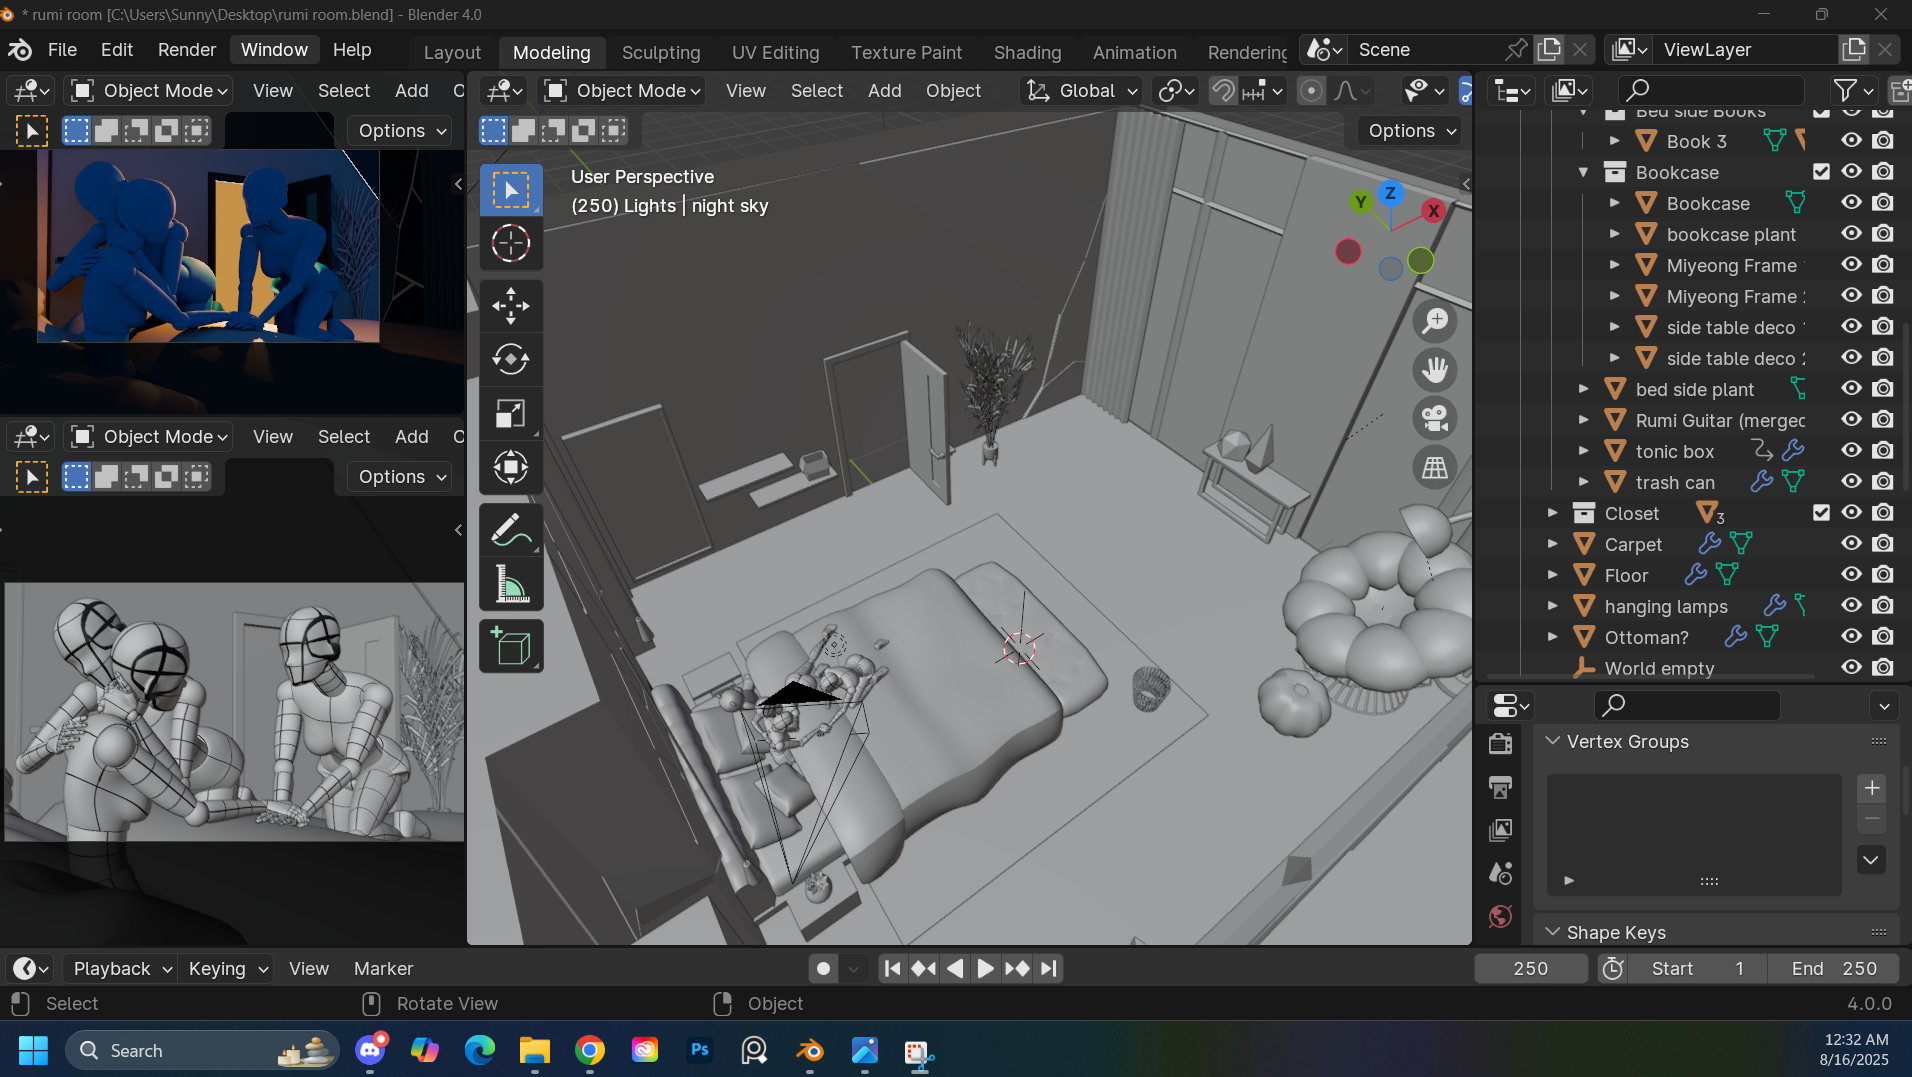Toggle camera view with the camera button

point(1435,418)
